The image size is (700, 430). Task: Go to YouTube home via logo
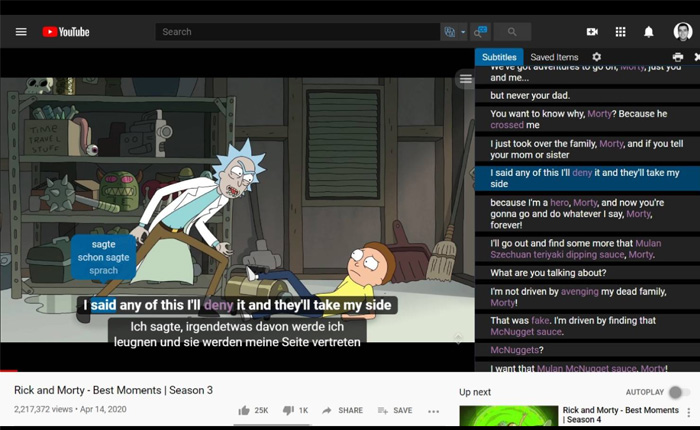coord(66,32)
